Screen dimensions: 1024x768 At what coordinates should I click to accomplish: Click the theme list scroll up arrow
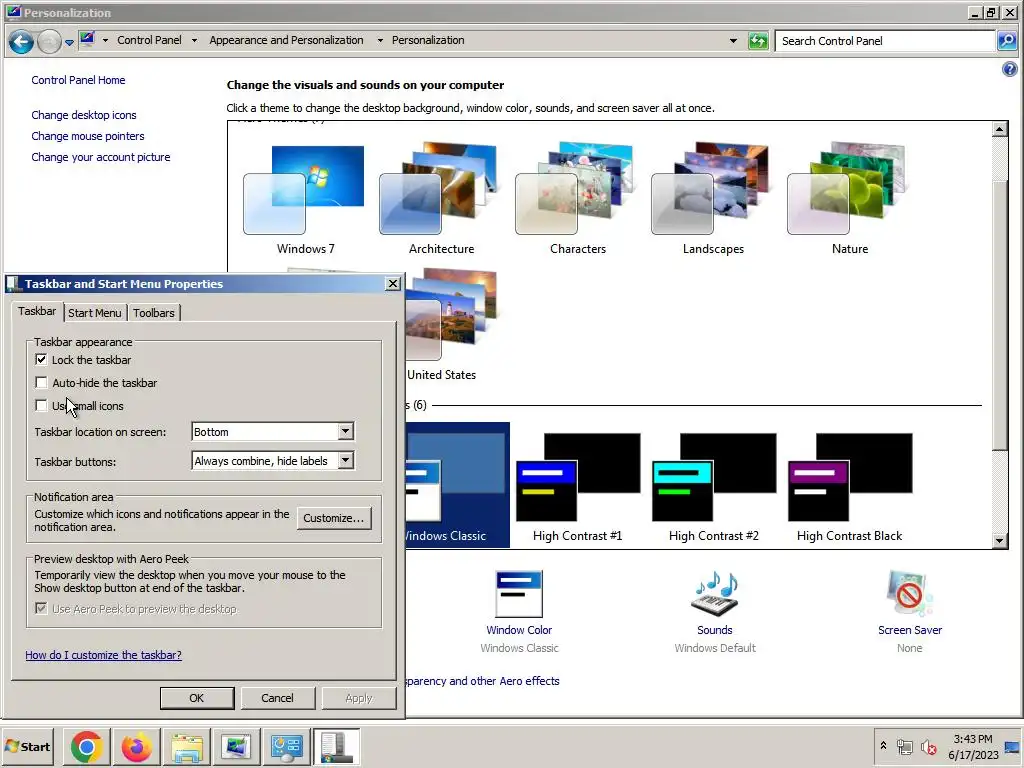[999, 129]
